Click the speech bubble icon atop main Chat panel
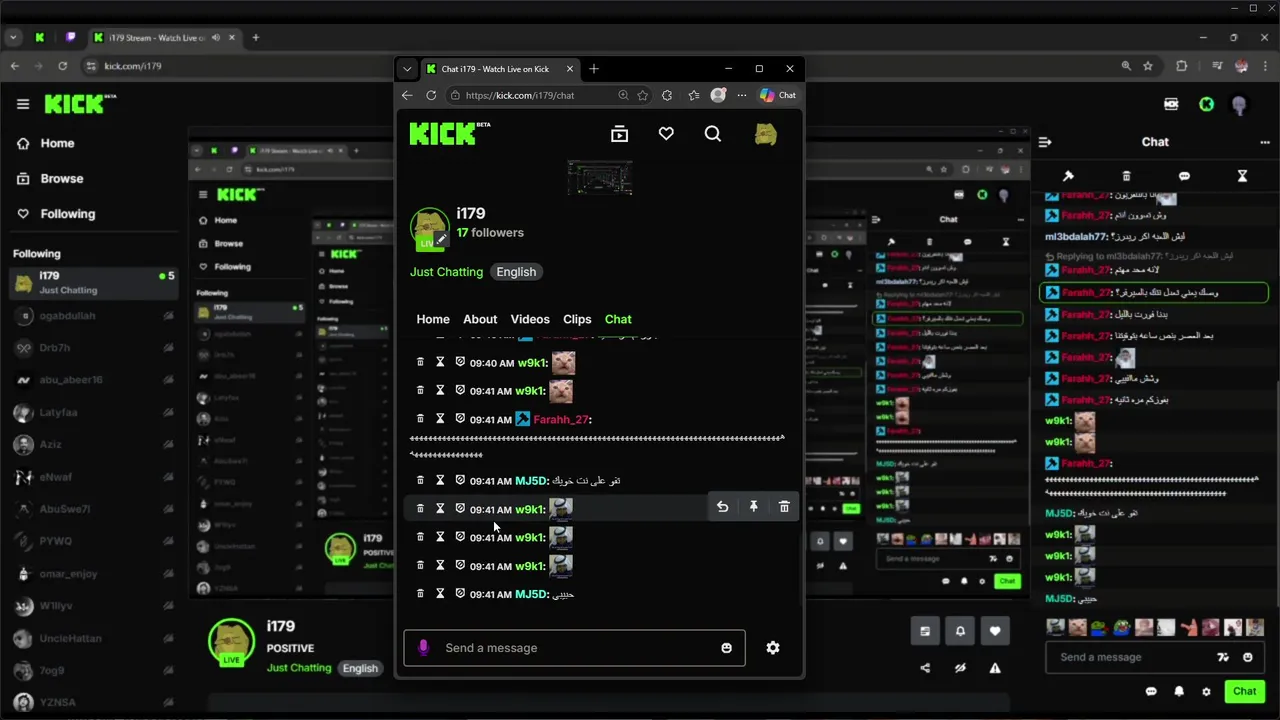Image resolution: width=1280 pixels, height=720 pixels. (1184, 176)
